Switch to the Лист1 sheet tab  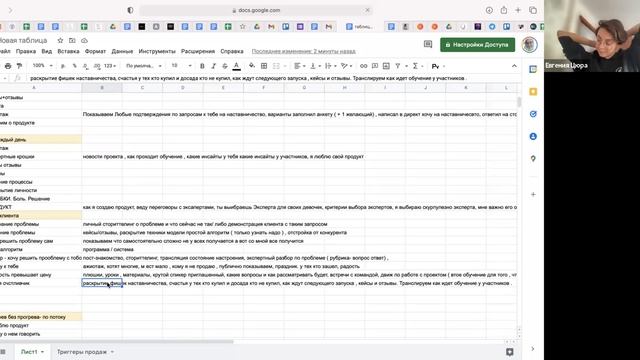32,351
